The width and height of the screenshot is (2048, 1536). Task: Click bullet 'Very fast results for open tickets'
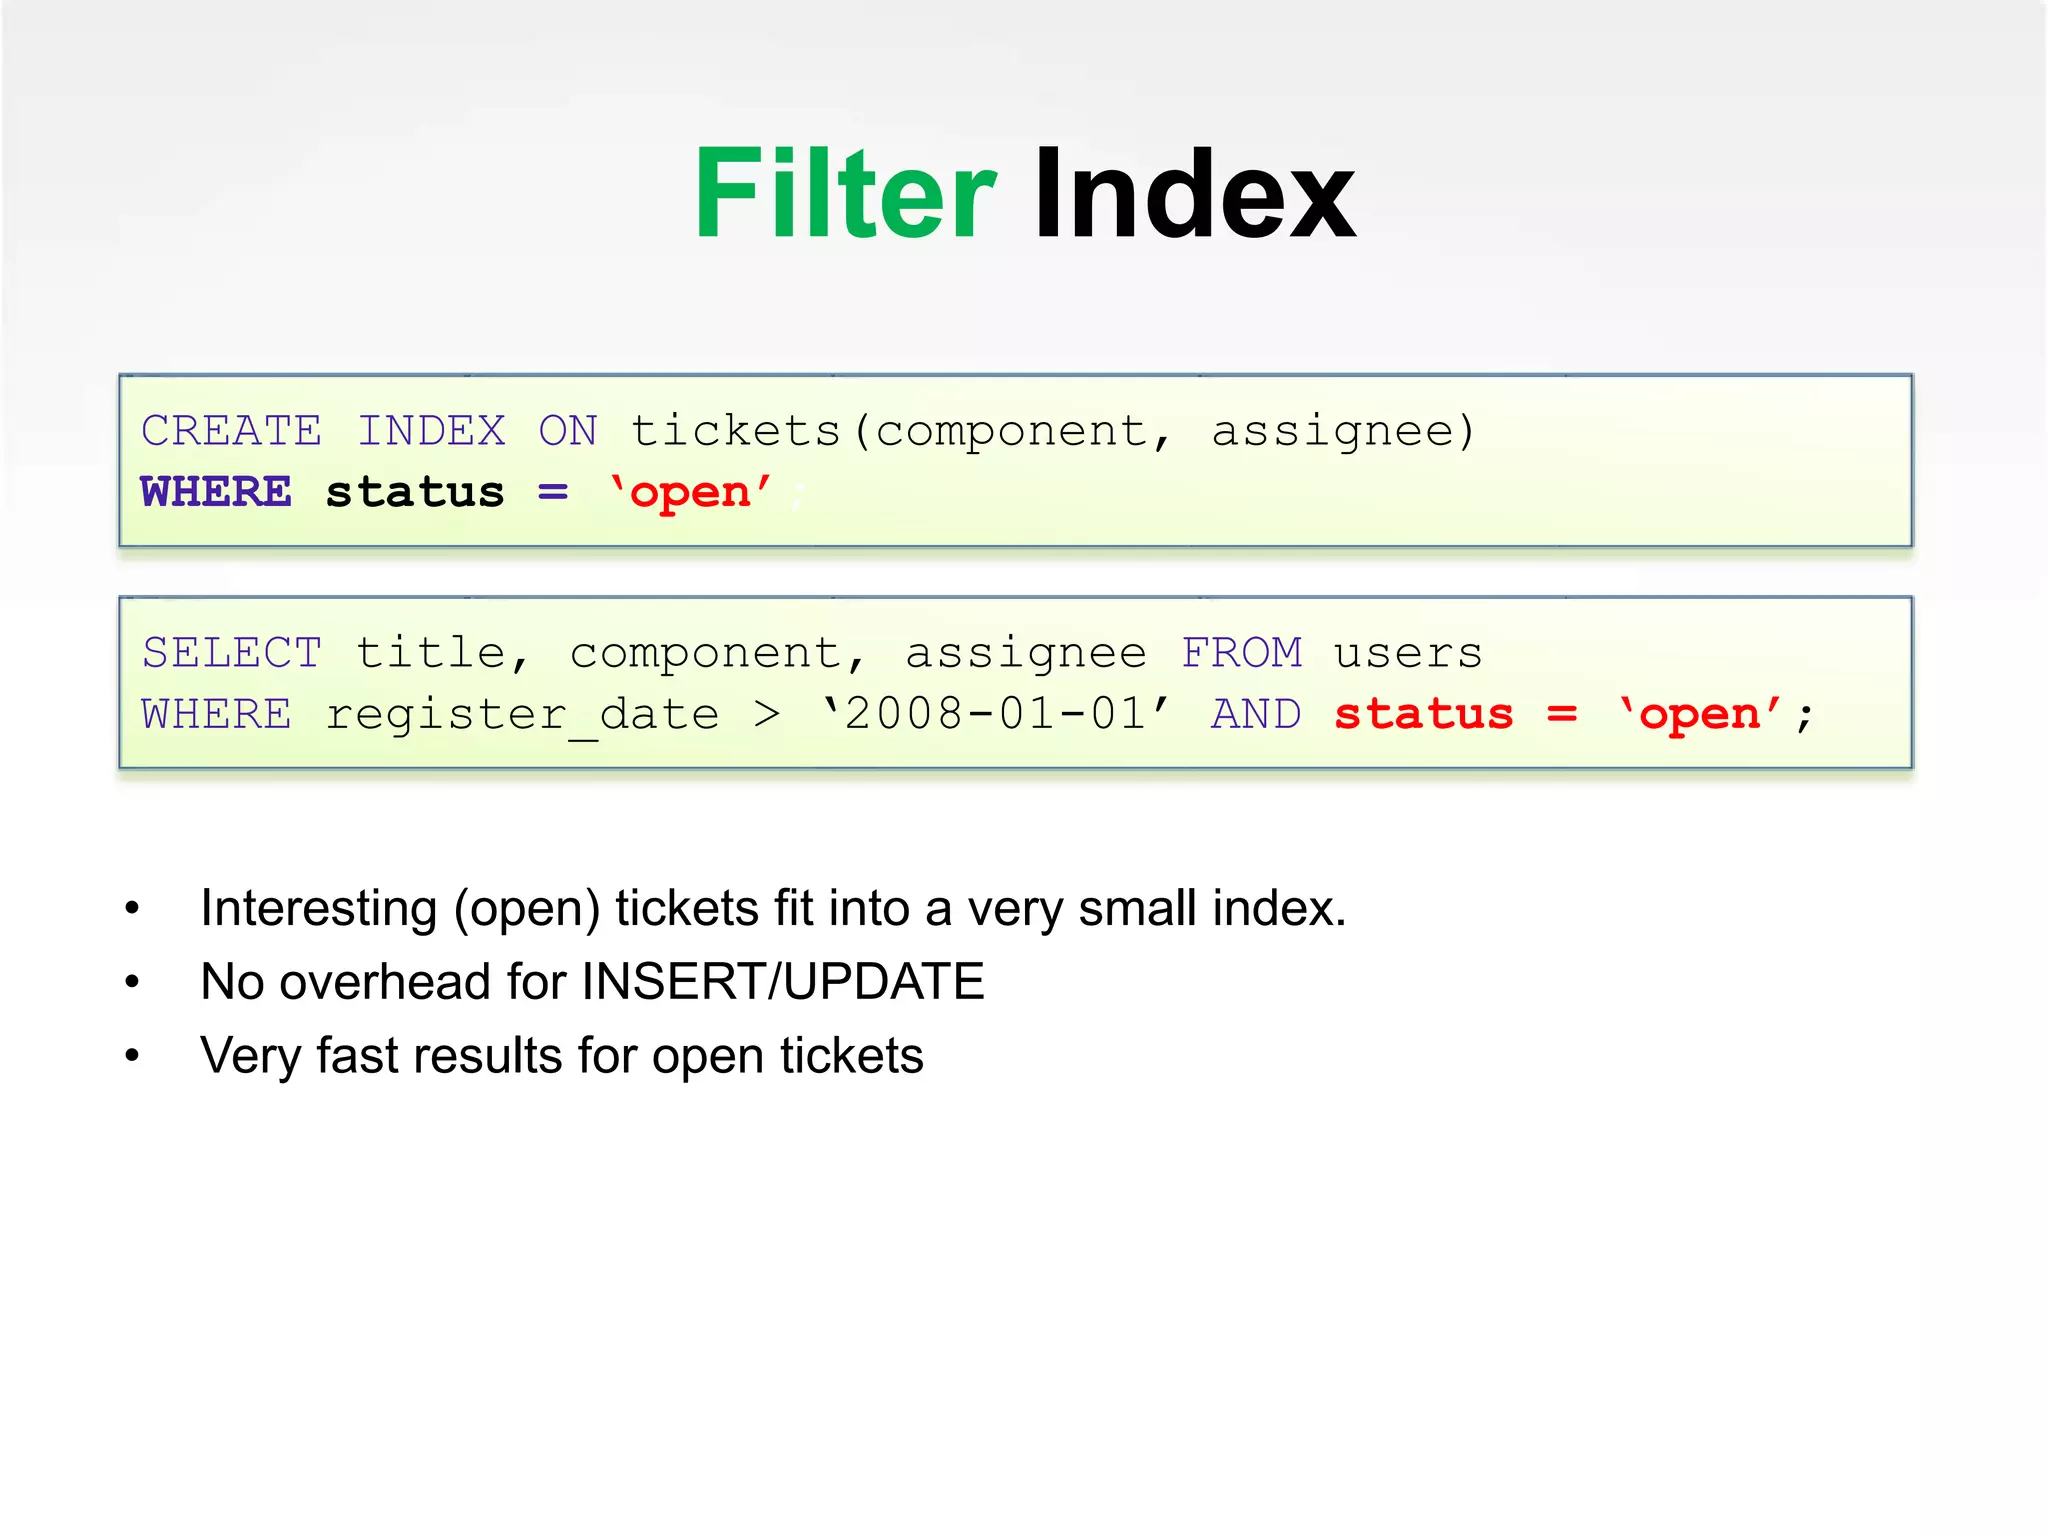(561, 1056)
